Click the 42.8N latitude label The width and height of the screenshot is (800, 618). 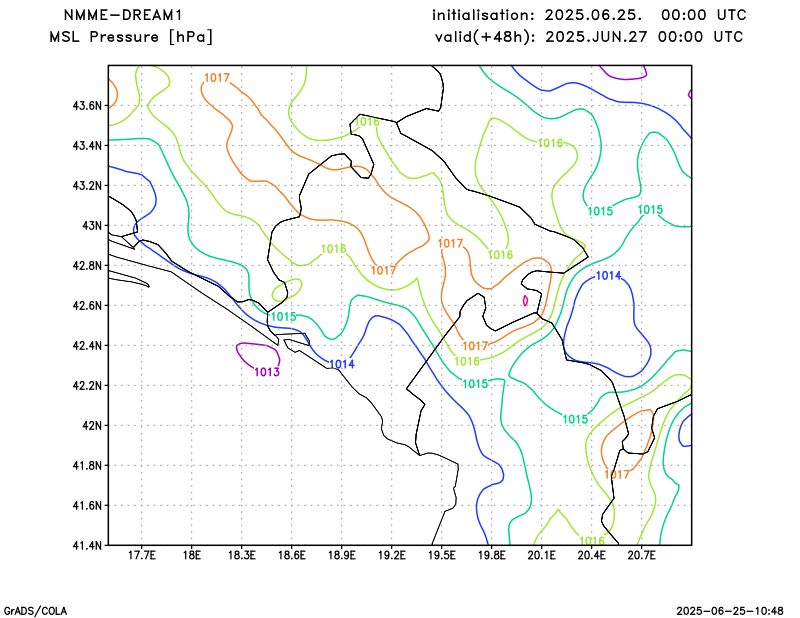pos(87,265)
